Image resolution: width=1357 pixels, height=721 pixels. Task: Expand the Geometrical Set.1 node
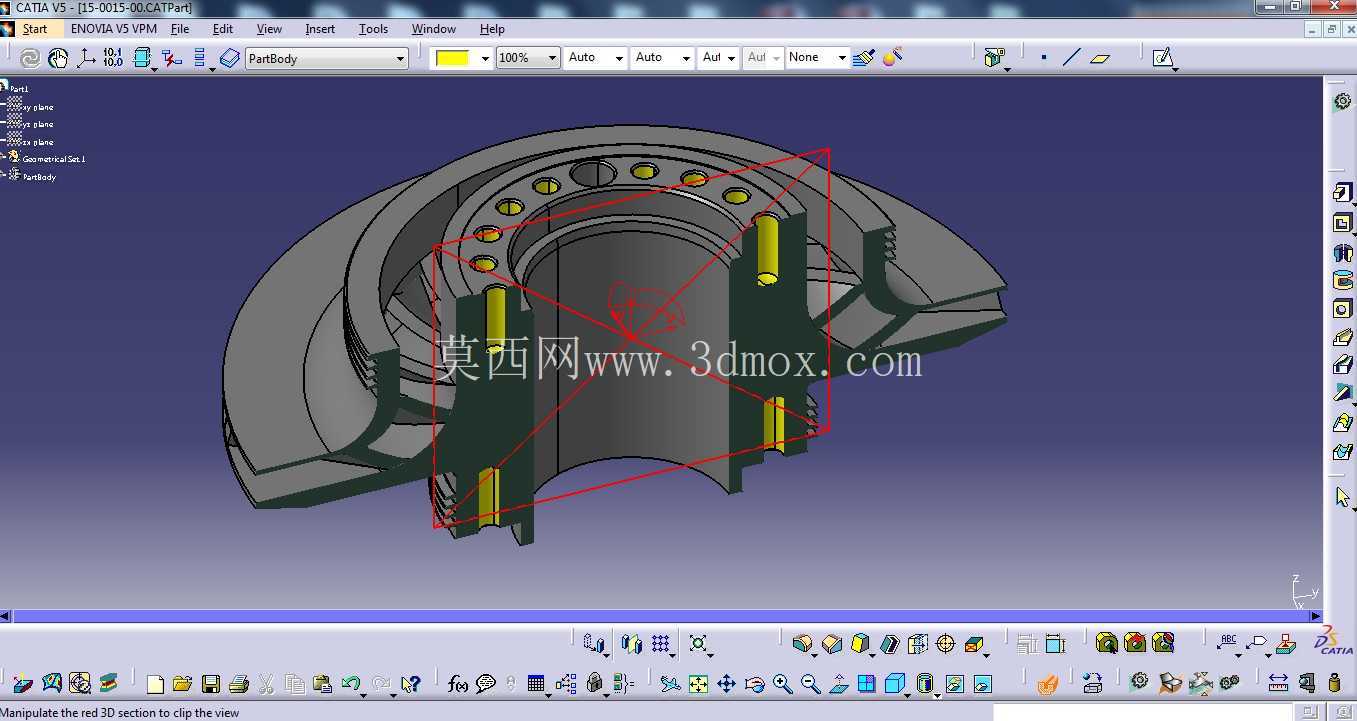pos(3,156)
